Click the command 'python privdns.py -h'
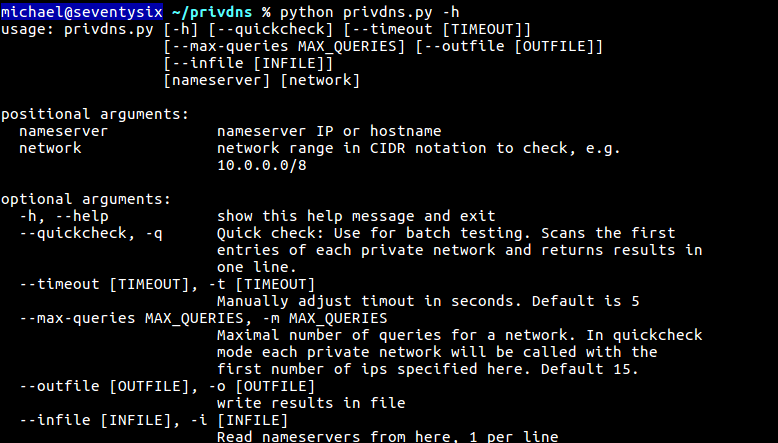 click(x=370, y=12)
